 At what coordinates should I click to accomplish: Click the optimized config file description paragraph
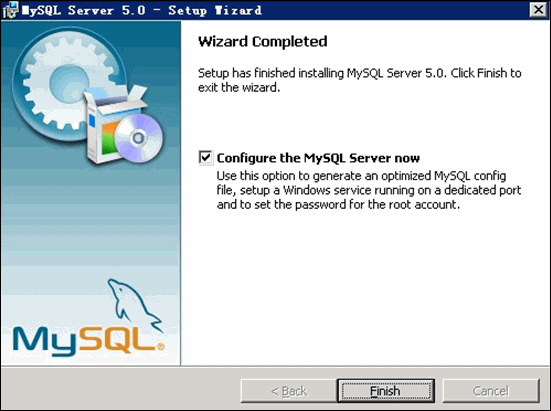click(x=369, y=190)
